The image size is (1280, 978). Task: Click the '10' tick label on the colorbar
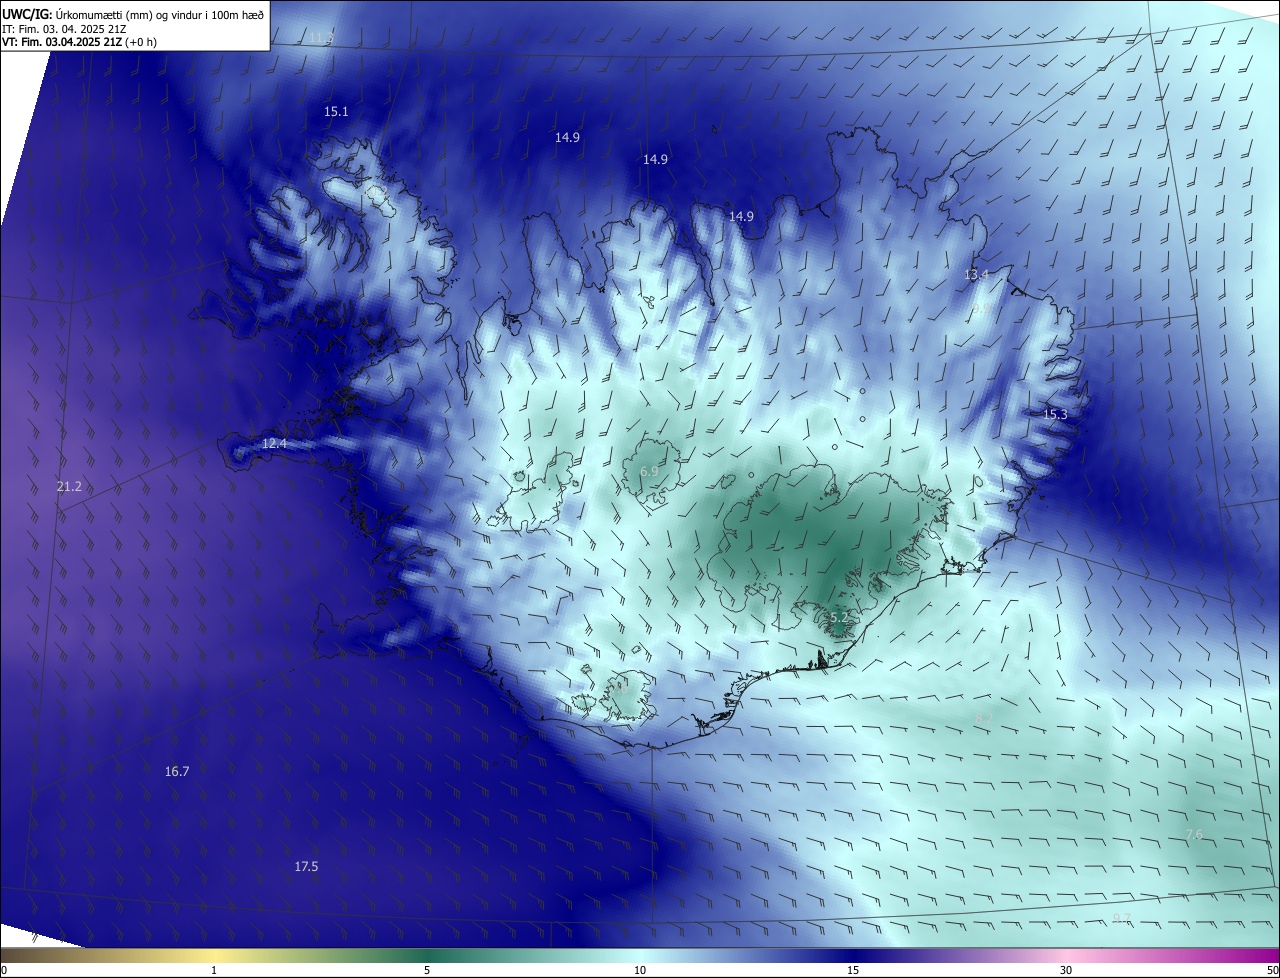tap(640, 970)
